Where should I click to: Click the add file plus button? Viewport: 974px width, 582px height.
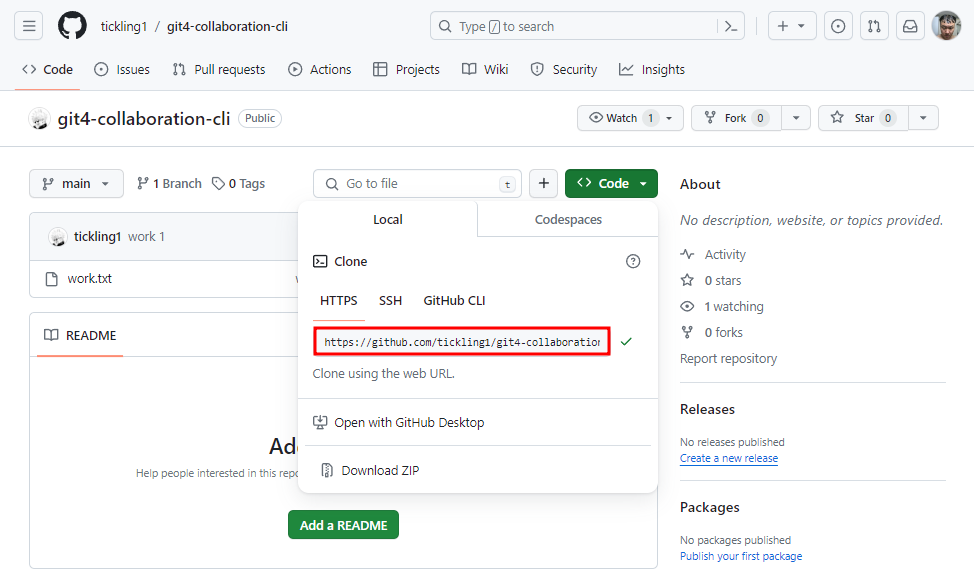[x=544, y=184]
